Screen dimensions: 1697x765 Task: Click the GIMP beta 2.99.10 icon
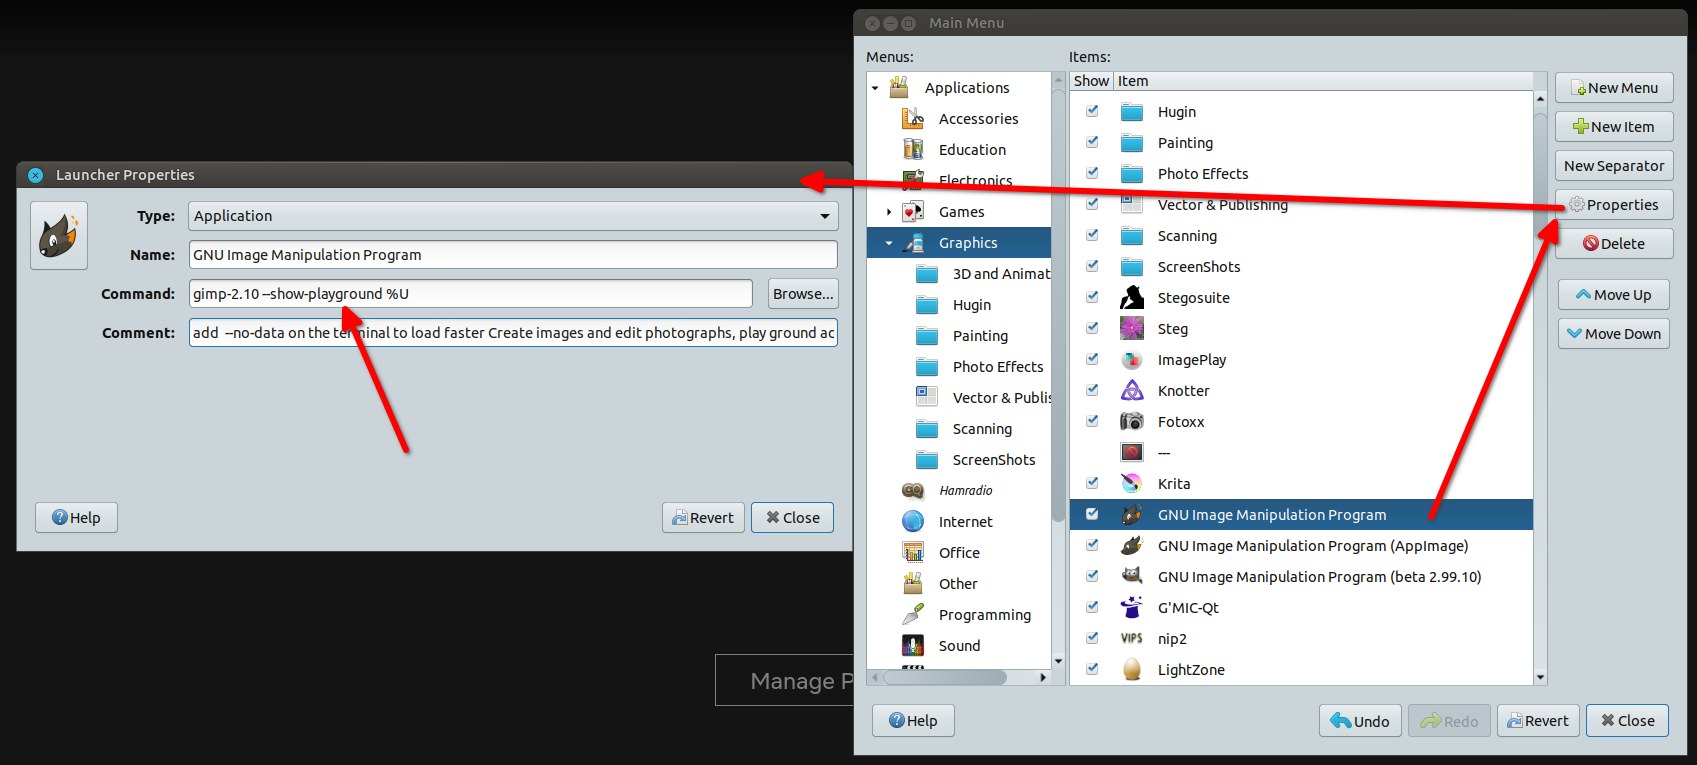[x=1132, y=577]
